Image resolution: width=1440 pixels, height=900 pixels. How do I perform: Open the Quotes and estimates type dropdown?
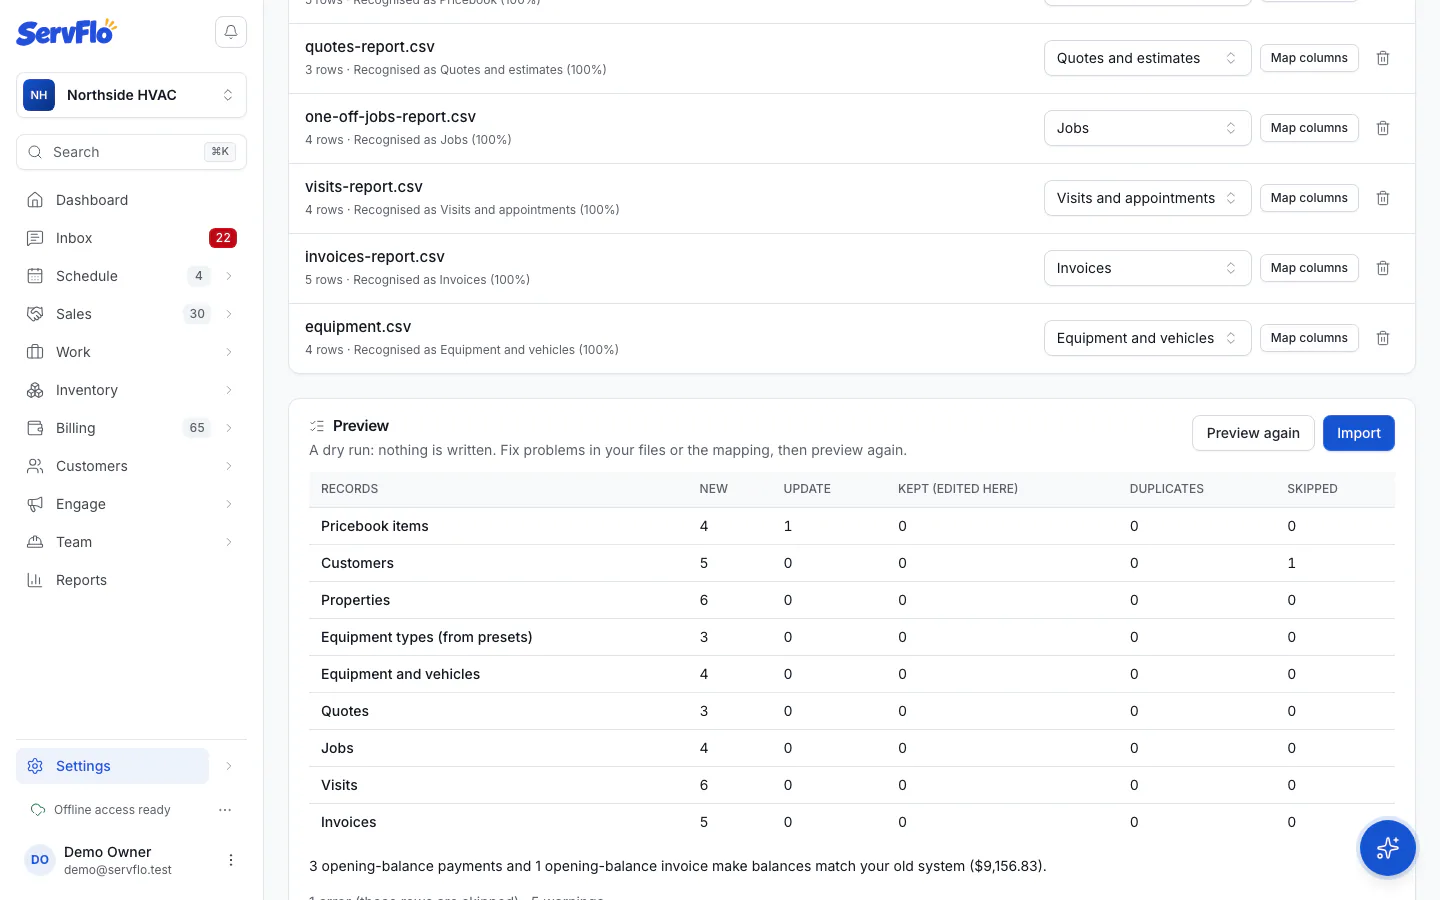tap(1147, 58)
